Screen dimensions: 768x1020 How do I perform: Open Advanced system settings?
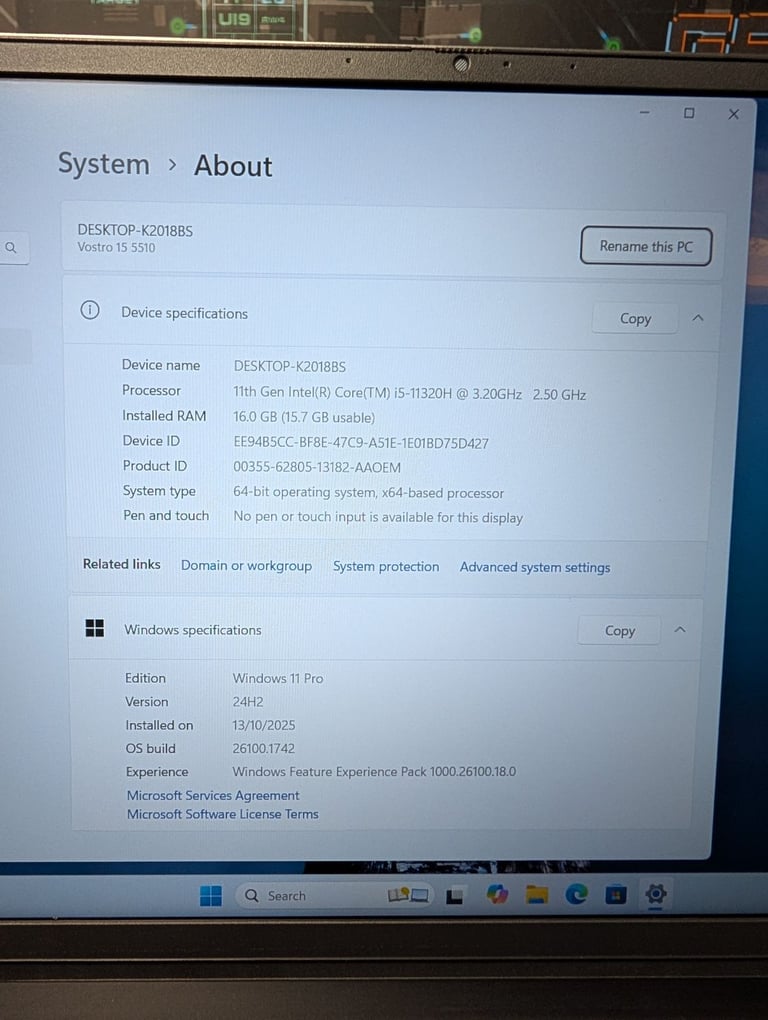[x=535, y=567]
